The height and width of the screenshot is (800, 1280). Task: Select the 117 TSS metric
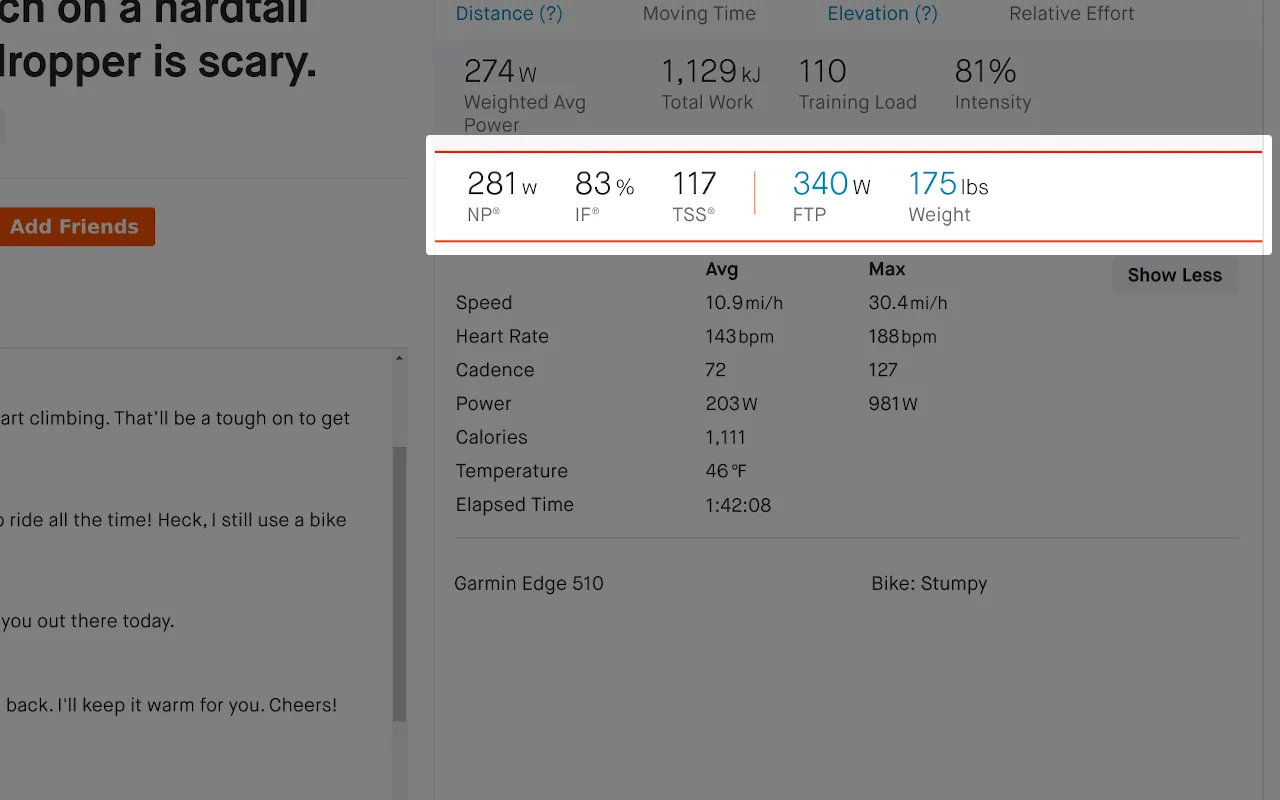pos(694,184)
